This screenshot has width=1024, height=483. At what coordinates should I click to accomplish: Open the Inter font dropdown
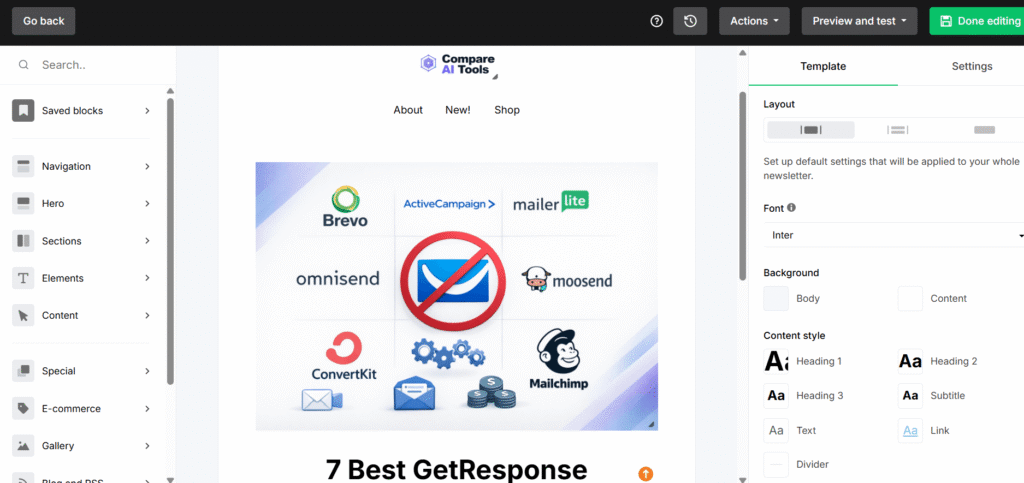[893, 235]
